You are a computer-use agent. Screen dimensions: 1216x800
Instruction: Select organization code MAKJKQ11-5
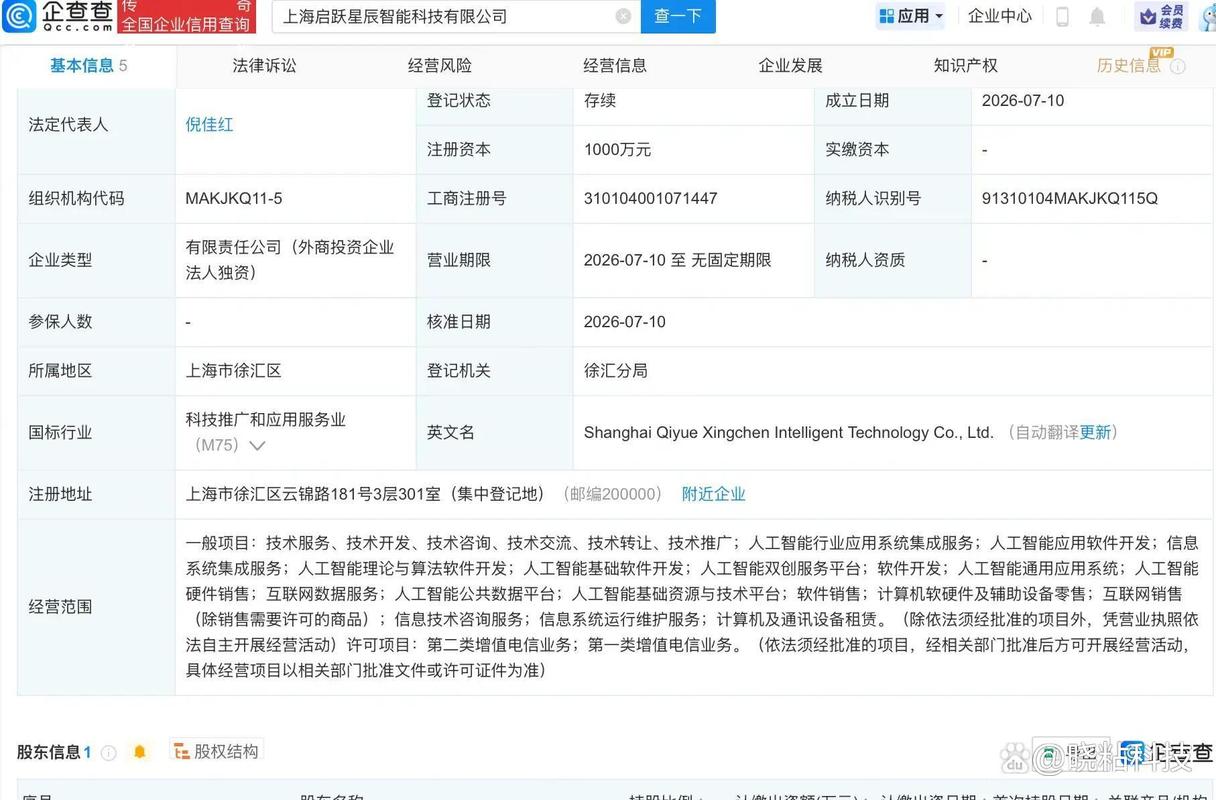coord(233,199)
